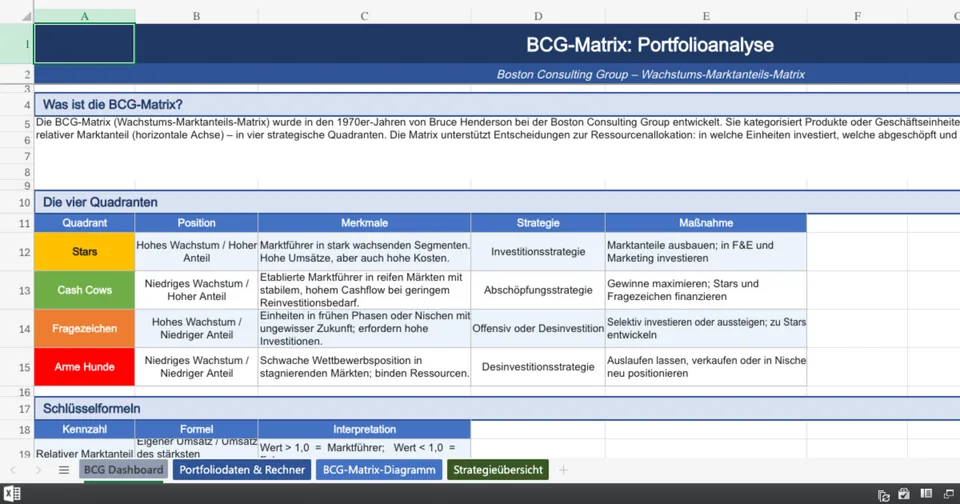Click the subtitle 'Boston Consulting Group – Wachstums-Marktanteils-Matrix'
The image size is (960, 504).
tap(650, 75)
